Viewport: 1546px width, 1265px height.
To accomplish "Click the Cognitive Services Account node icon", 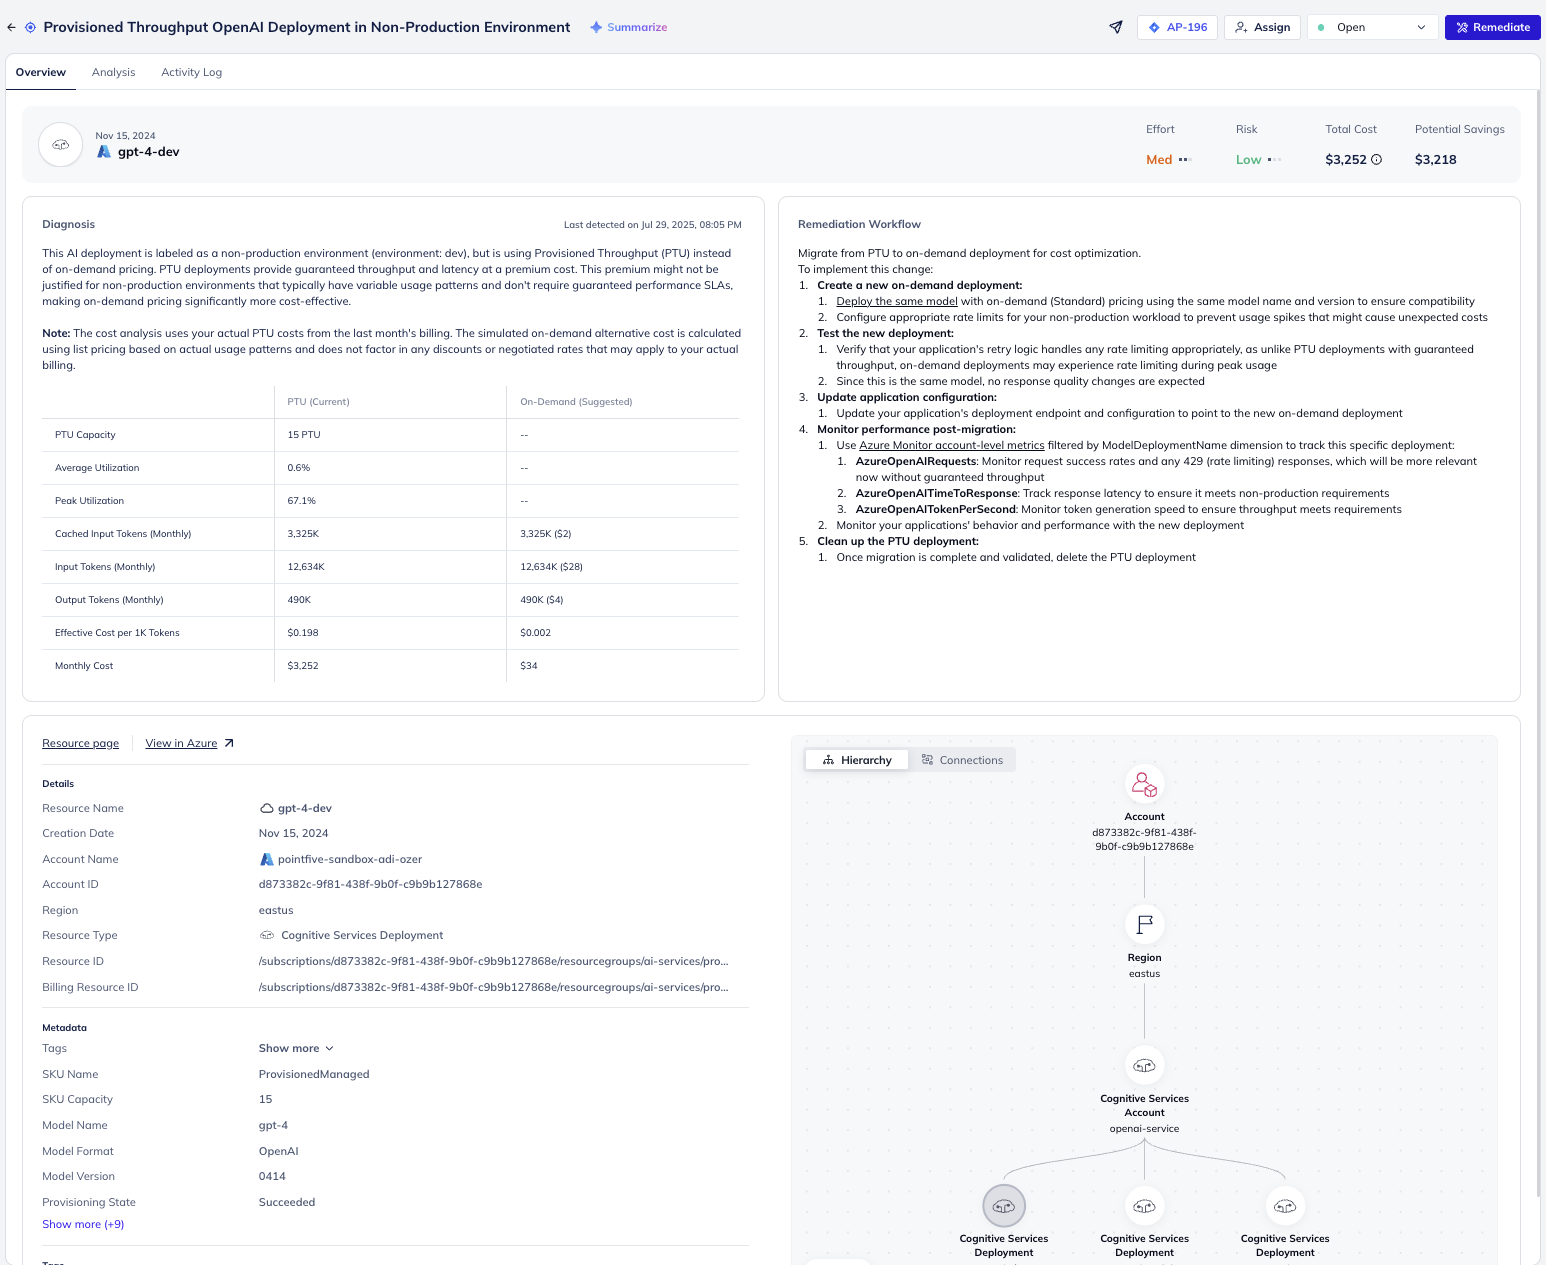I will point(1144,1066).
